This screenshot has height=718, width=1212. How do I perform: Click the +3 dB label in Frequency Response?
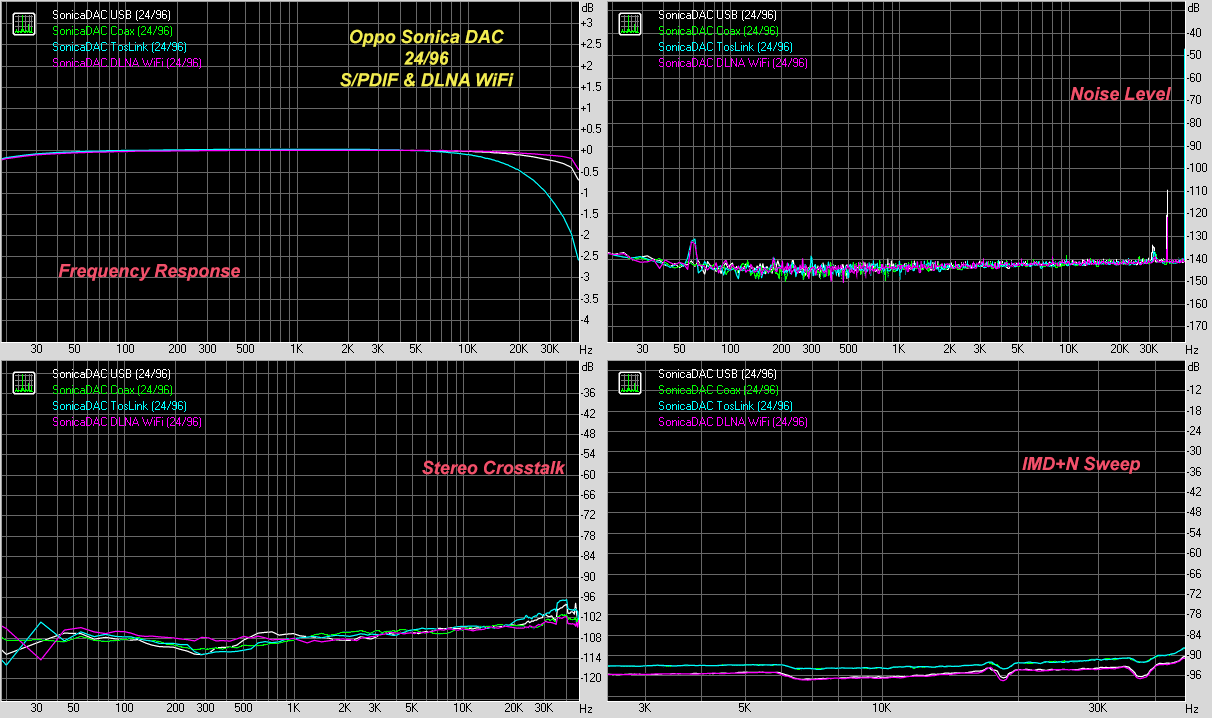pos(589,22)
